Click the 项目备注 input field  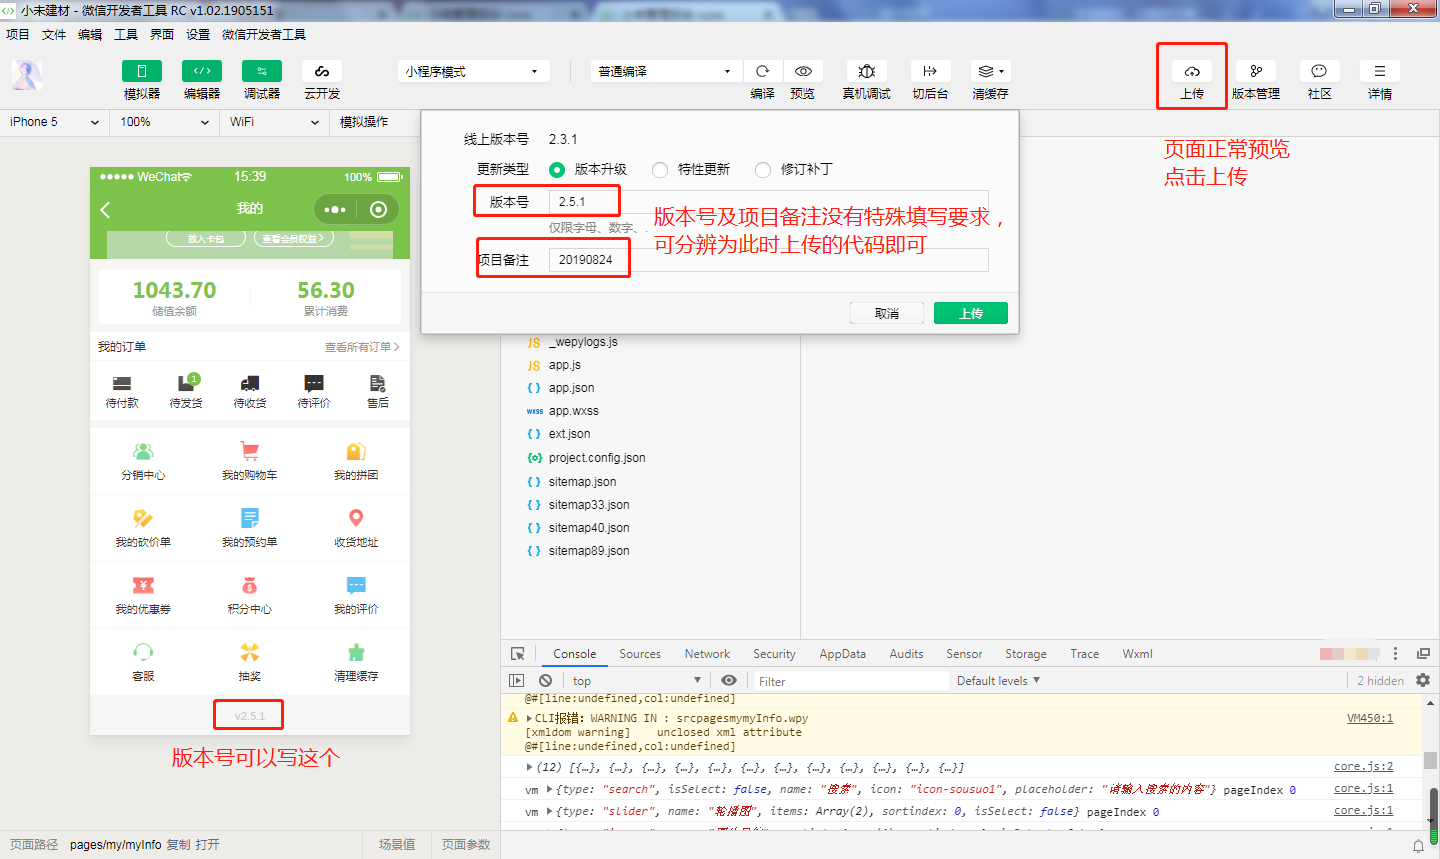768,260
